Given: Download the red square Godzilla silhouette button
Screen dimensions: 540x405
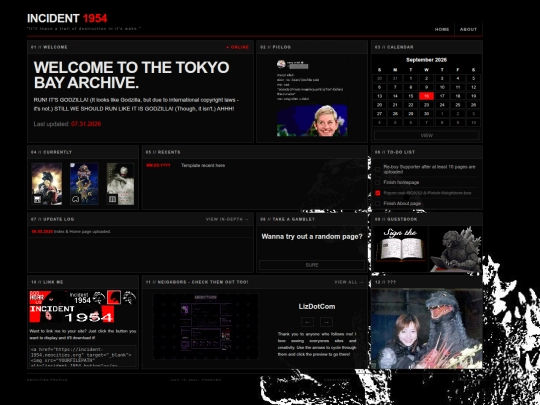Looking at the screenshot, I should [x=114, y=297].
